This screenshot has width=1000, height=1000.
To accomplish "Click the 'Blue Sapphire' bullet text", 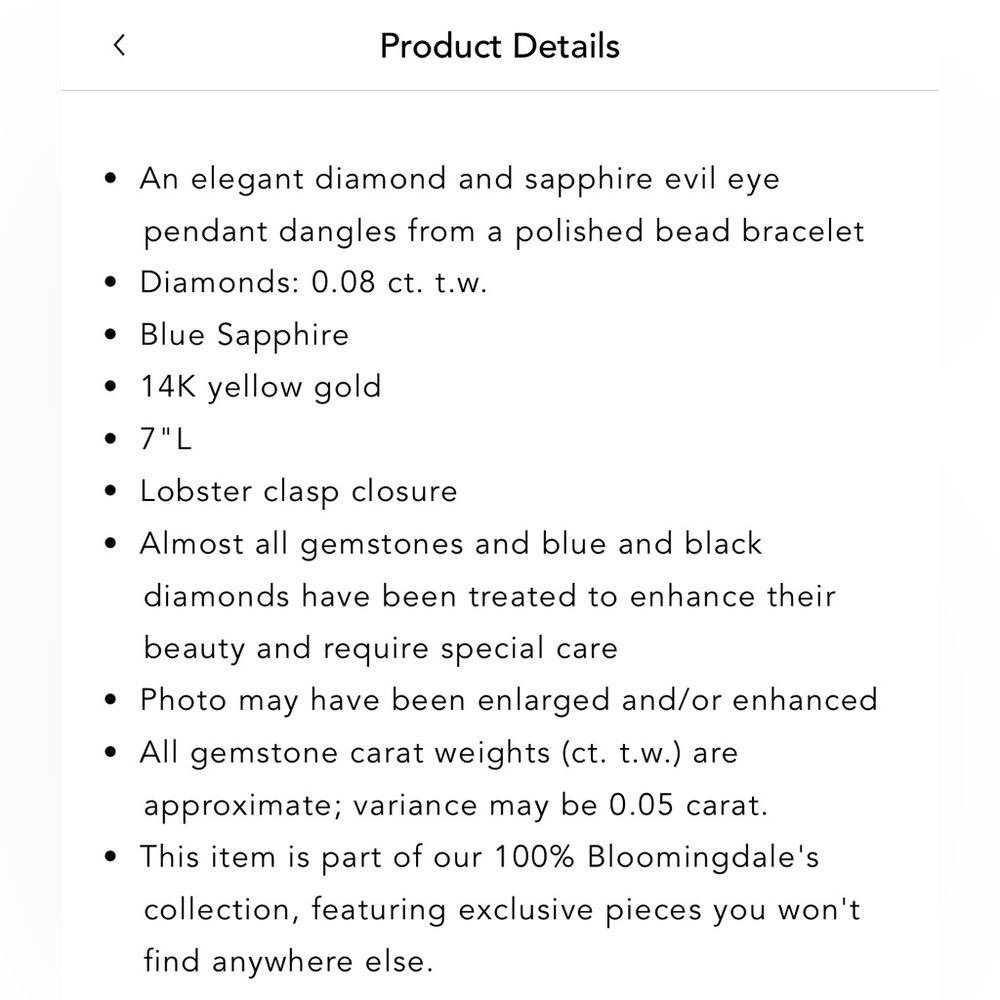I will tap(244, 335).
